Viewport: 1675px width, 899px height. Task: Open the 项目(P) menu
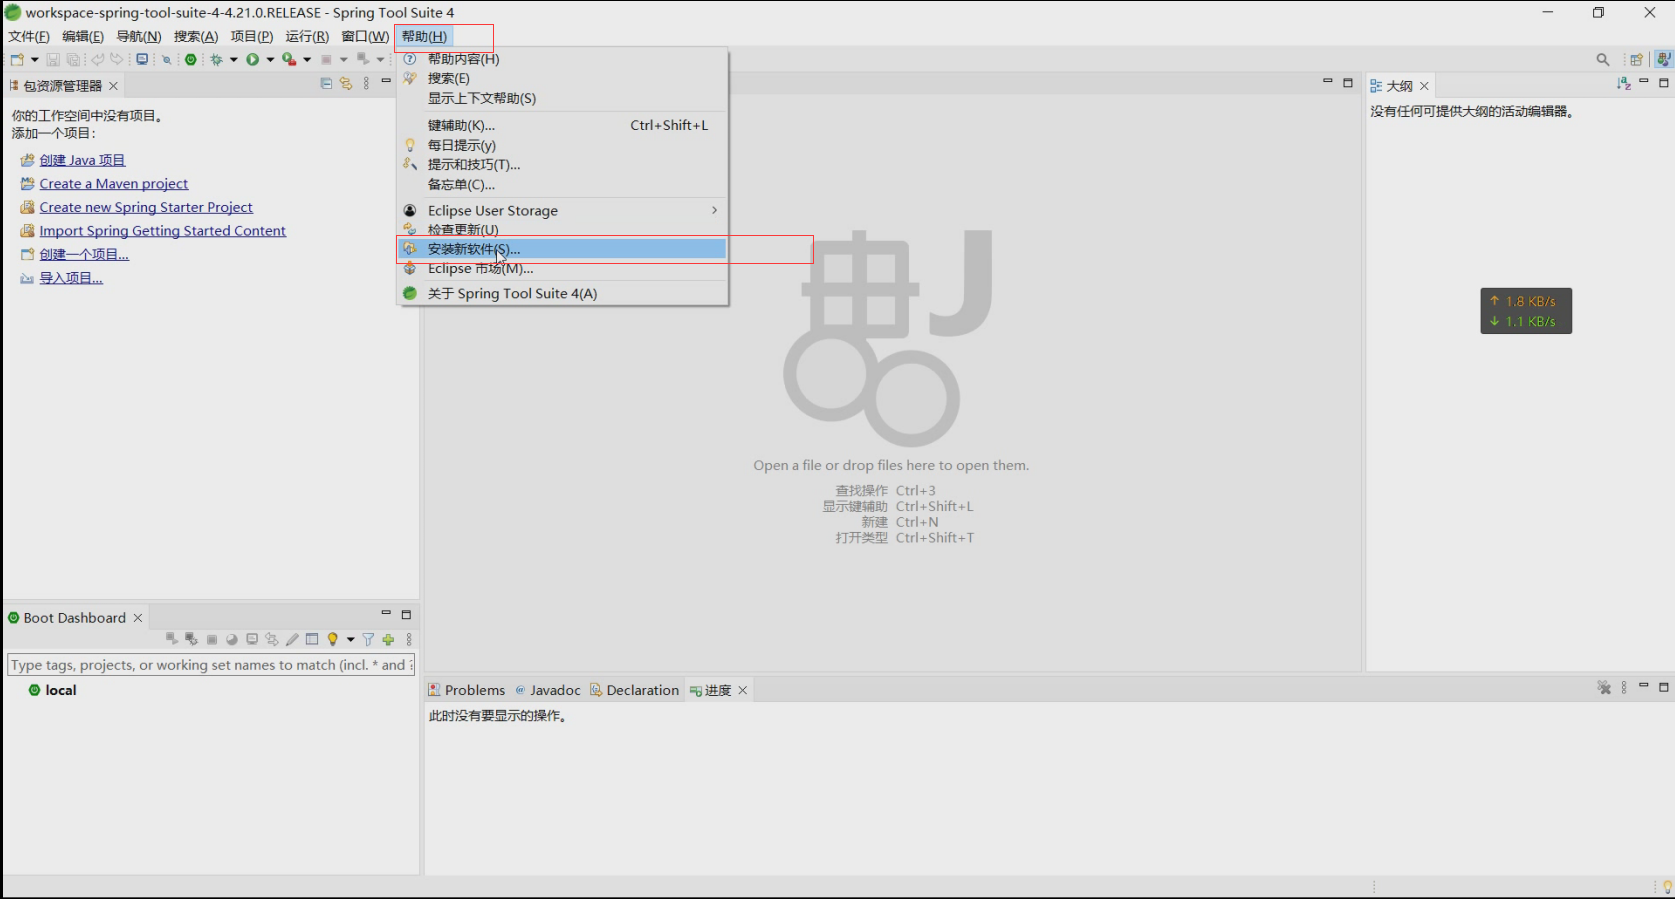click(x=252, y=36)
